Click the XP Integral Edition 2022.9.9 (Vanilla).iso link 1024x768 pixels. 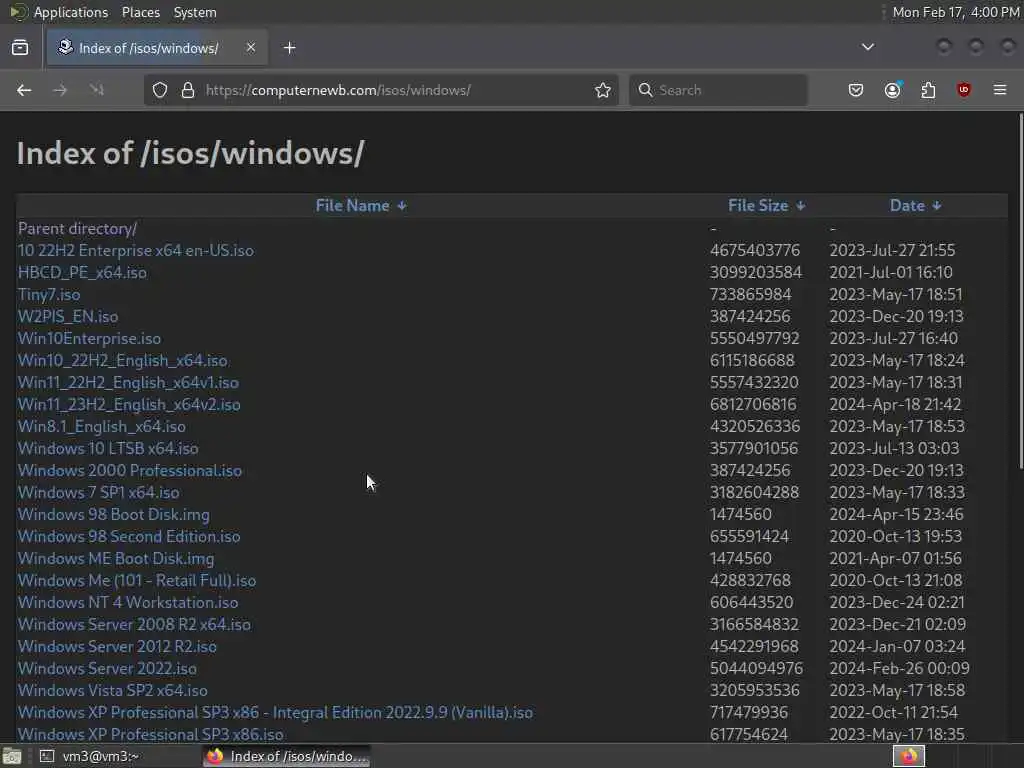[x=276, y=712]
